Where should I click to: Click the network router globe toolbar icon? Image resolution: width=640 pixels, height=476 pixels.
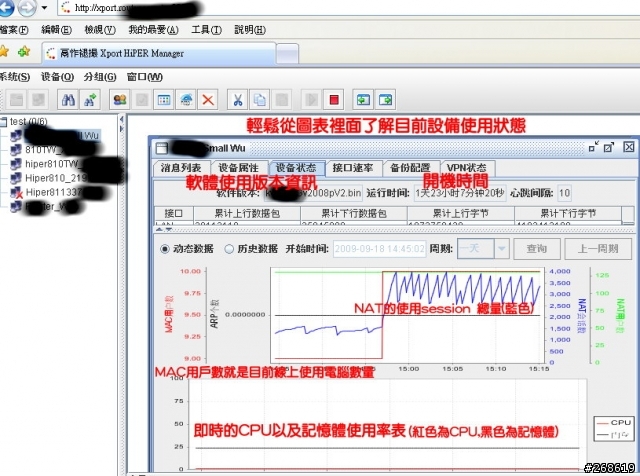(186, 100)
